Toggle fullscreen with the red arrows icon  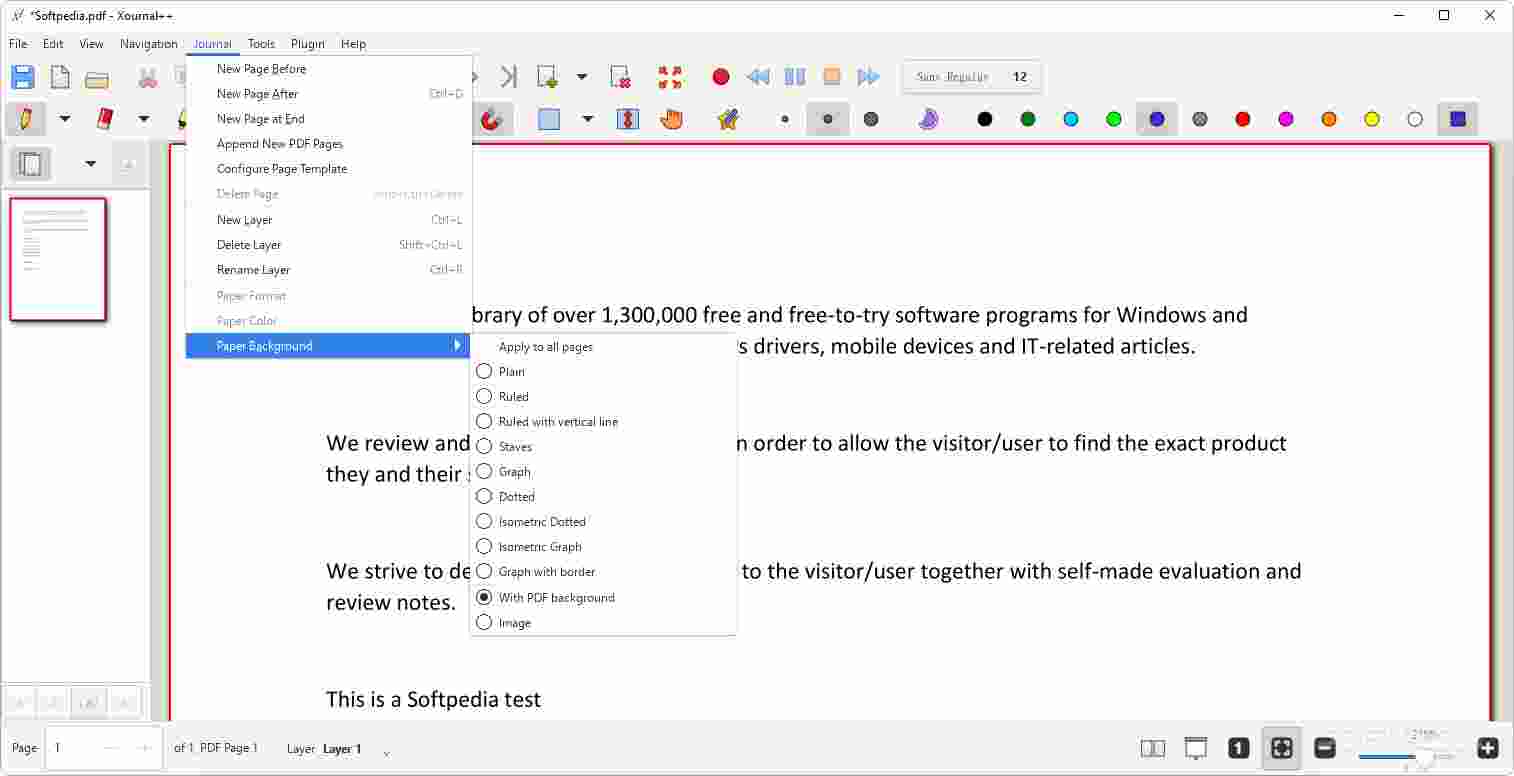point(670,77)
